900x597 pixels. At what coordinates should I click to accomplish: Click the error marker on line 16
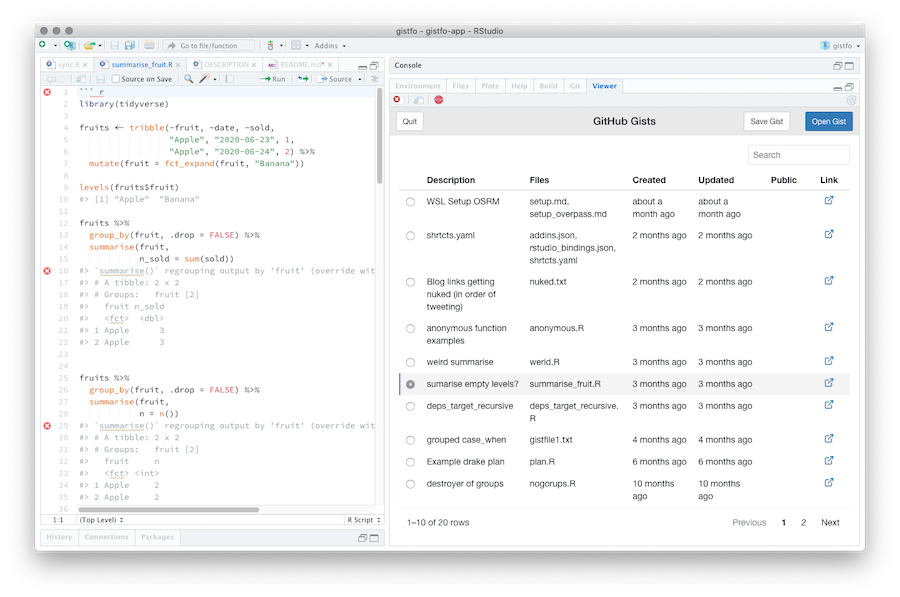tap(47, 271)
